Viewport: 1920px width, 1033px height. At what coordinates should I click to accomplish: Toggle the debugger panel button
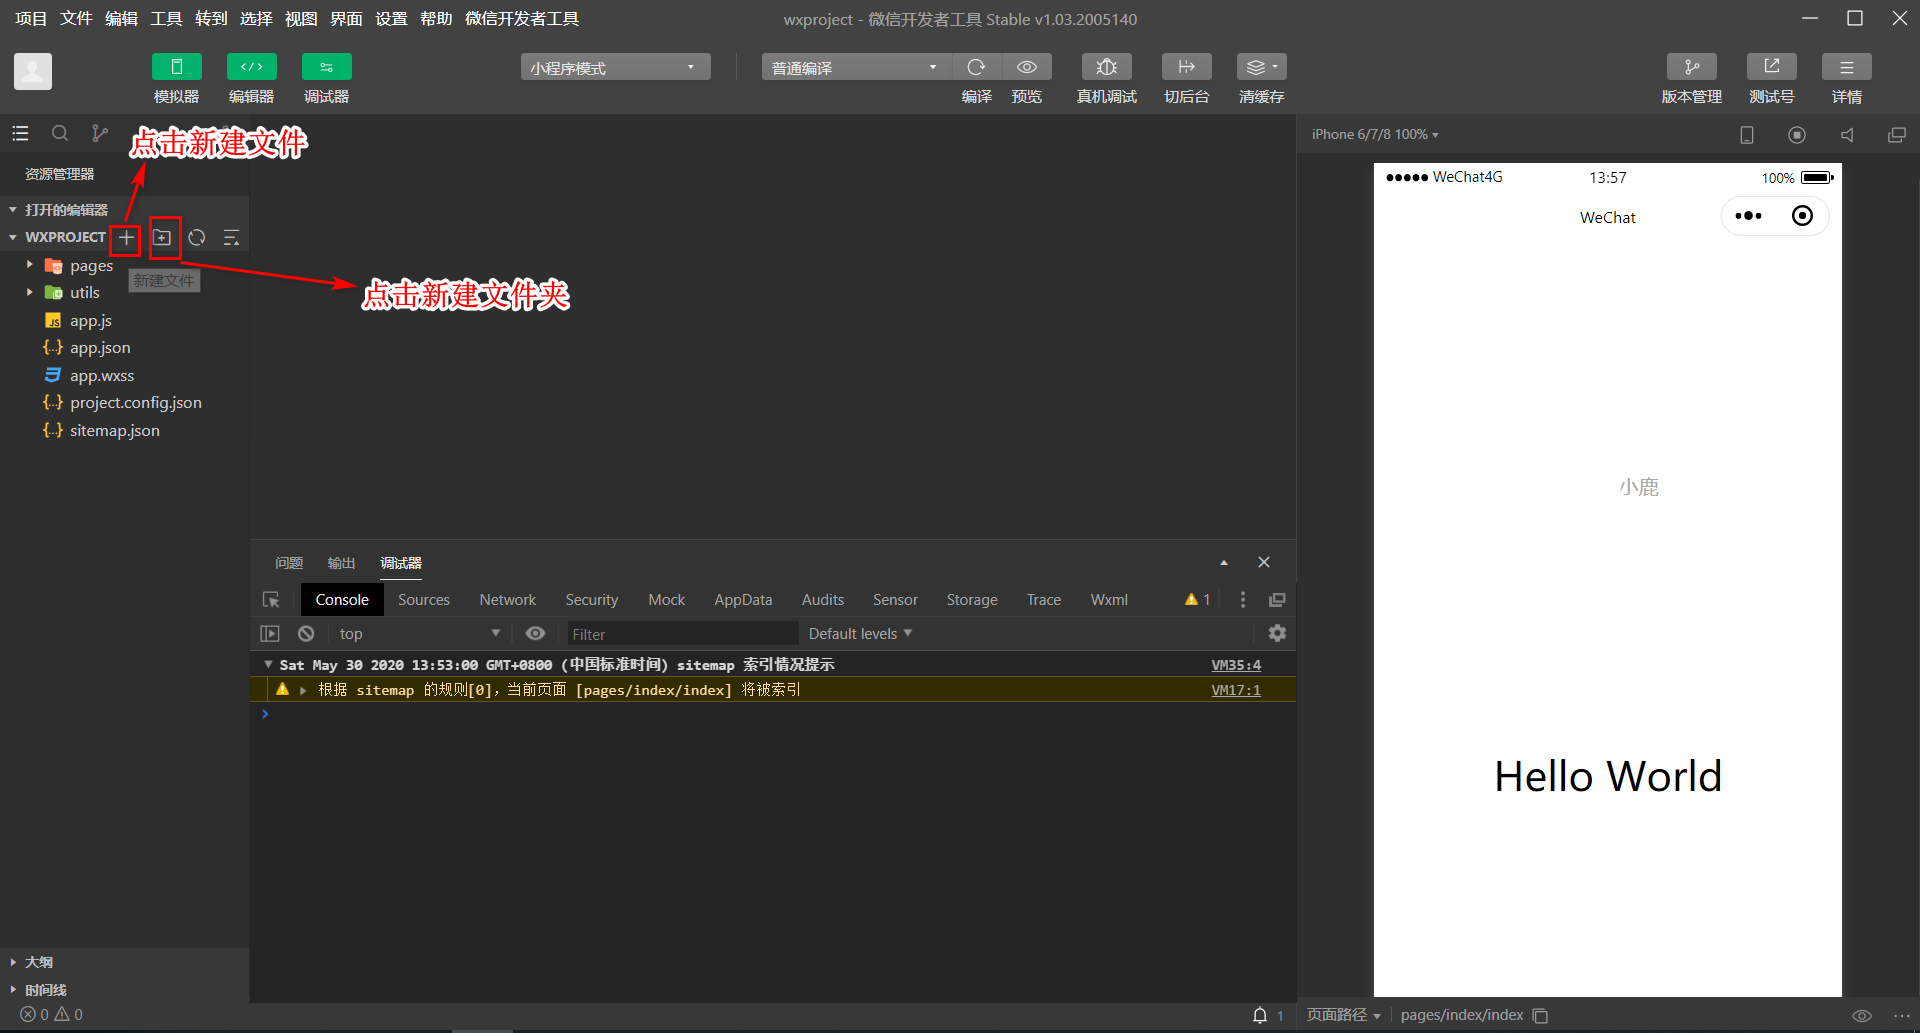(x=327, y=67)
